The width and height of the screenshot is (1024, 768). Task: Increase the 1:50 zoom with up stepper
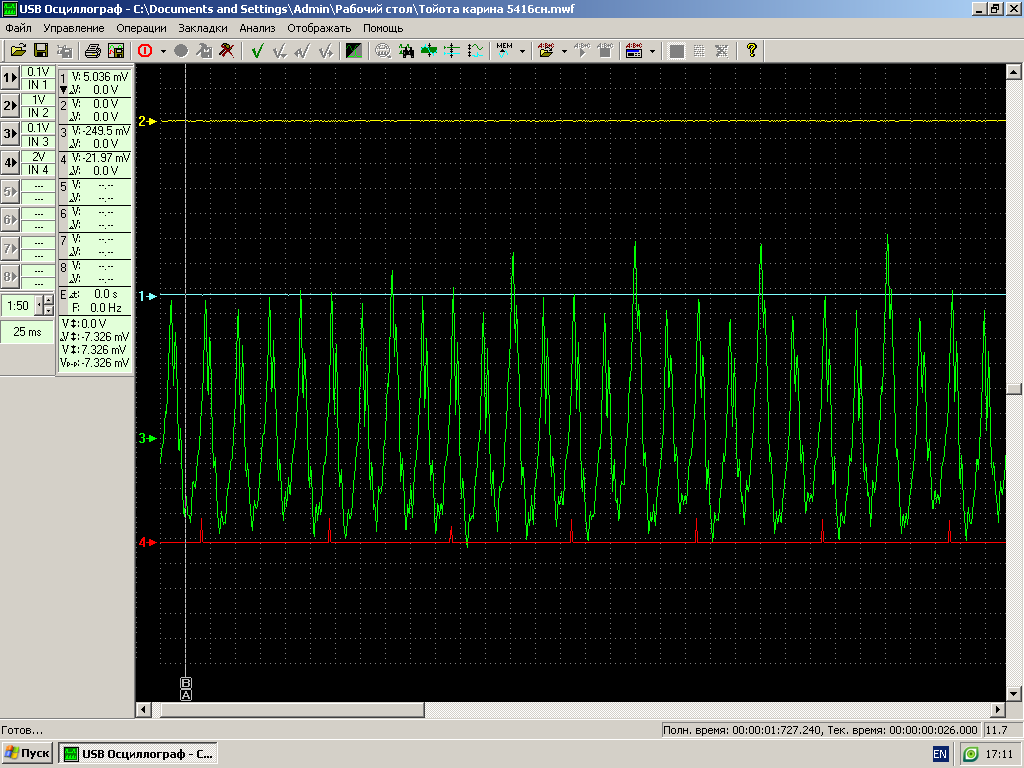[48, 301]
